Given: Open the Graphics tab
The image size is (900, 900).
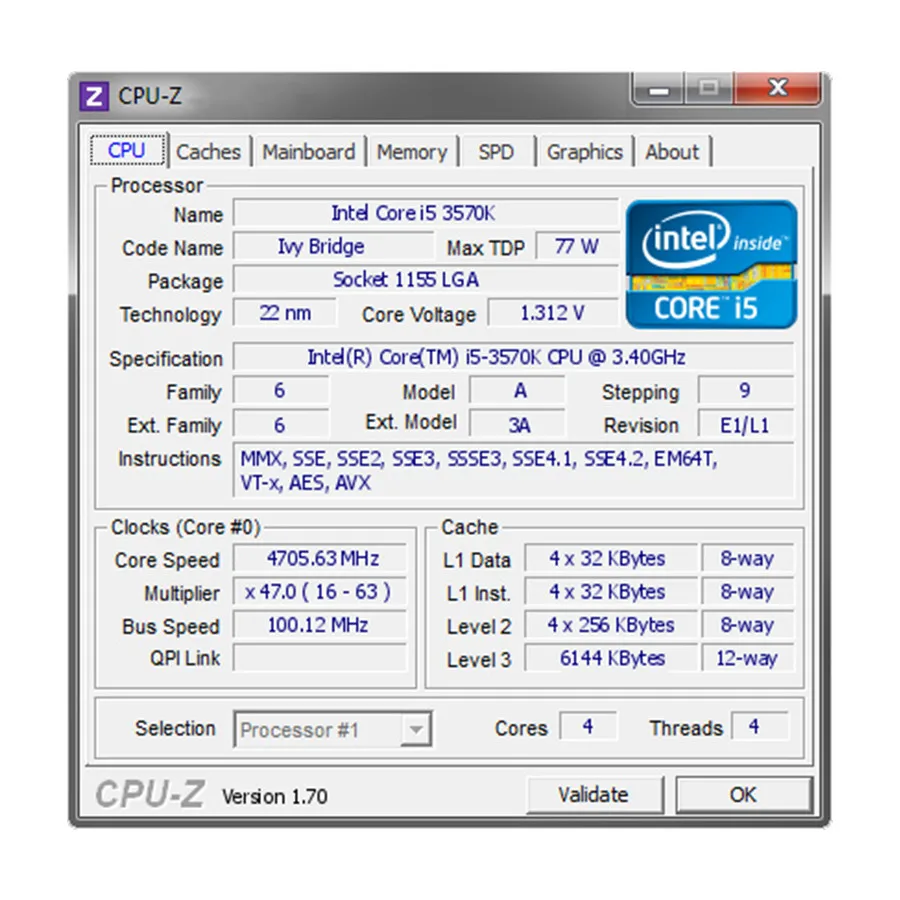Looking at the screenshot, I should [584, 152].
